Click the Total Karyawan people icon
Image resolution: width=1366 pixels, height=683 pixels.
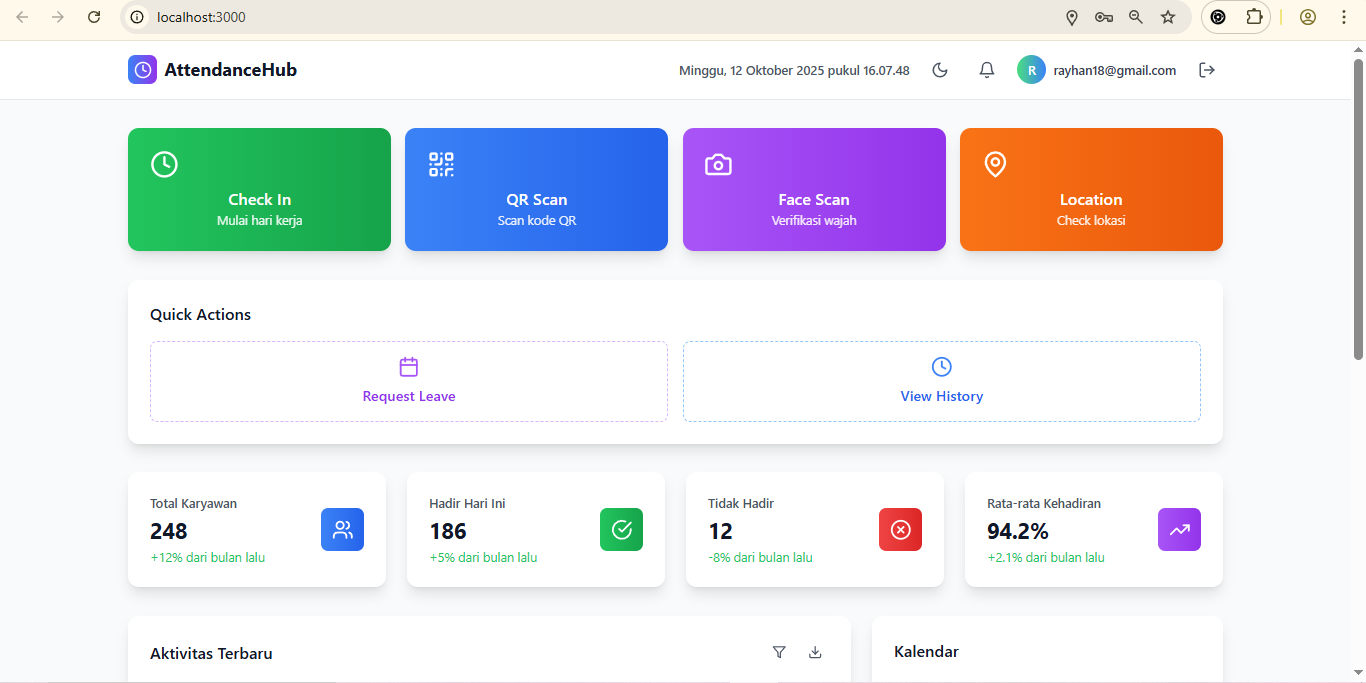[342, 530]
